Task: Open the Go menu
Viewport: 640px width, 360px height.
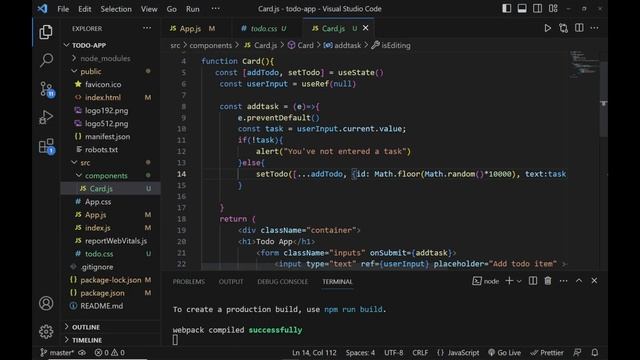Action: tap(171, 9)
